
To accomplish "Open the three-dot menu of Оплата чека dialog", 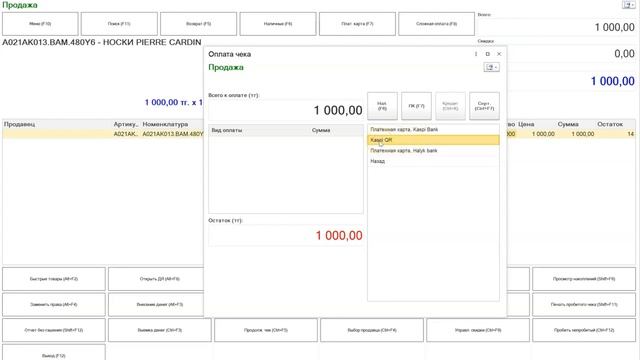I will click(476, 54).
